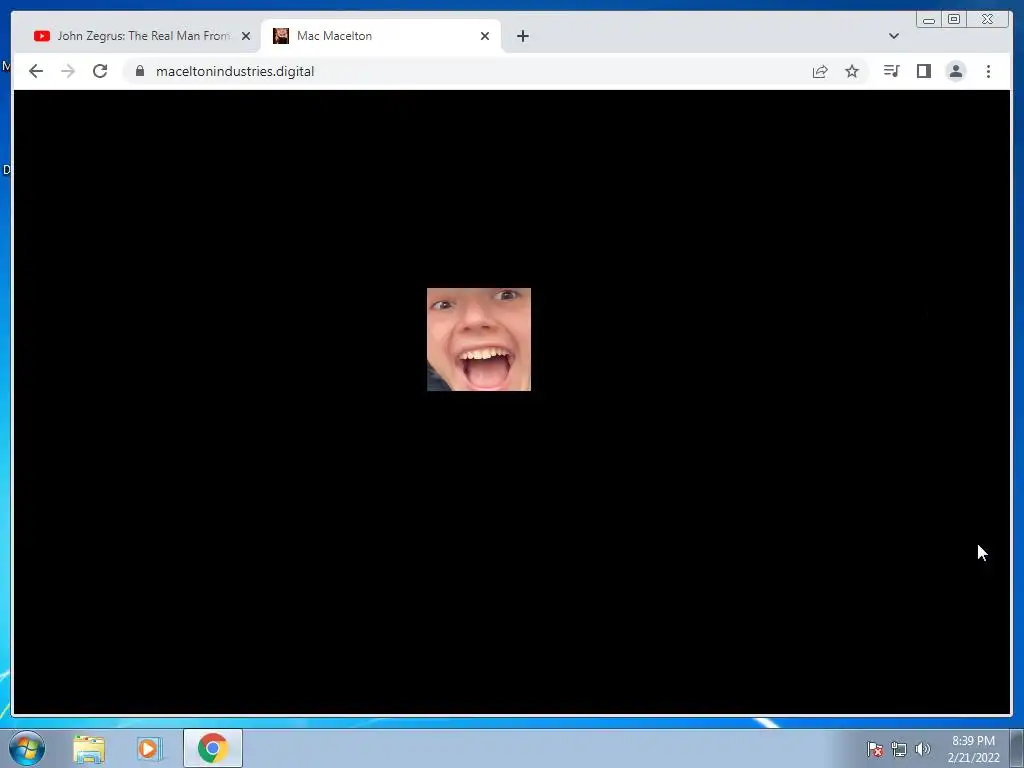Bookmark this tab with star icon
Screen dimensions: 1024x768
pos(852,71)
